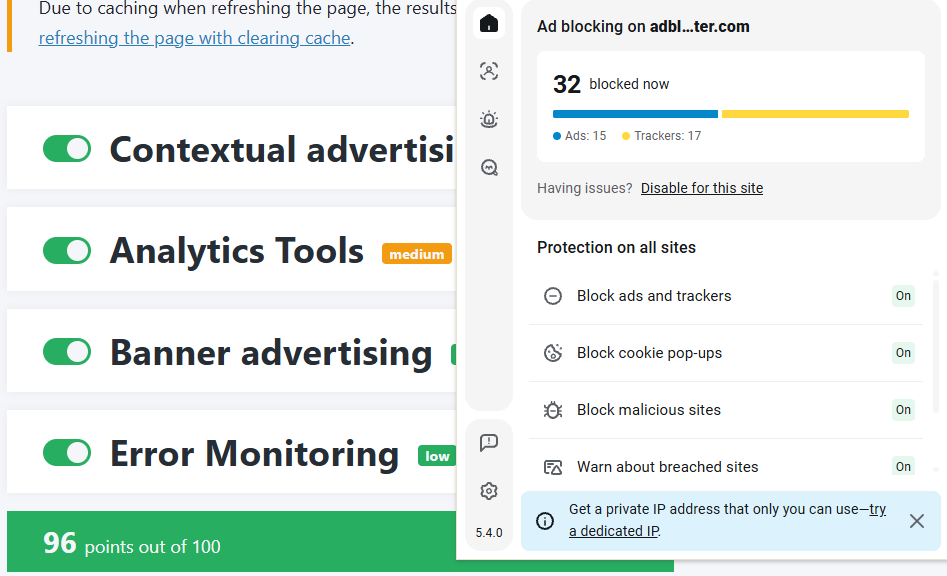
Task: Click the cookie icon beside Block cookie pop-ups
Action: pos(553,353)
